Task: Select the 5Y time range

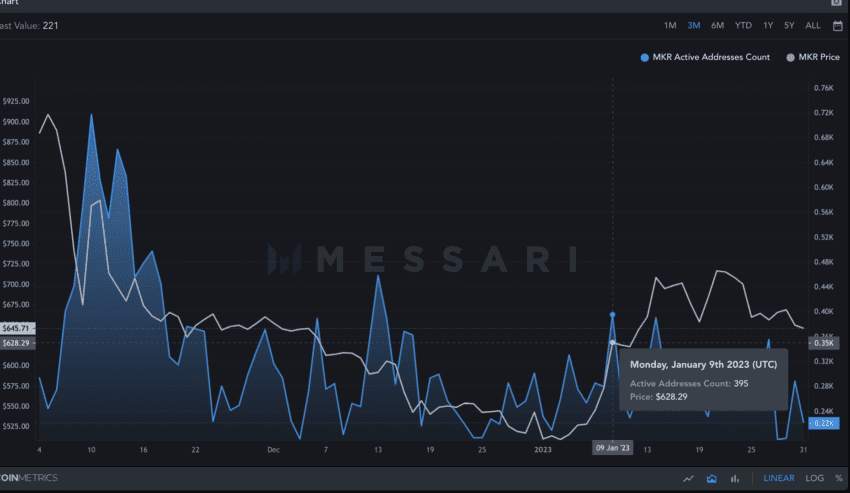Action: (x=789, y=25)
